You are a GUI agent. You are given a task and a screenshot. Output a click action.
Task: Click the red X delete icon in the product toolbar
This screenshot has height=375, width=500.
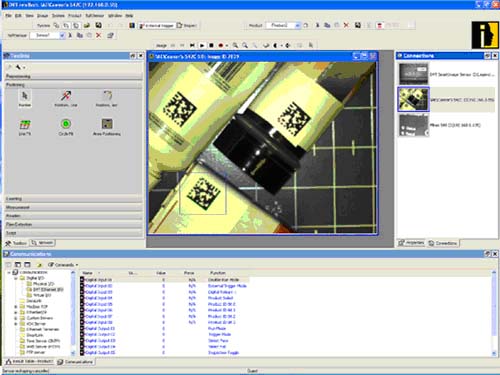pyautogui.click(x=346, y=25)
